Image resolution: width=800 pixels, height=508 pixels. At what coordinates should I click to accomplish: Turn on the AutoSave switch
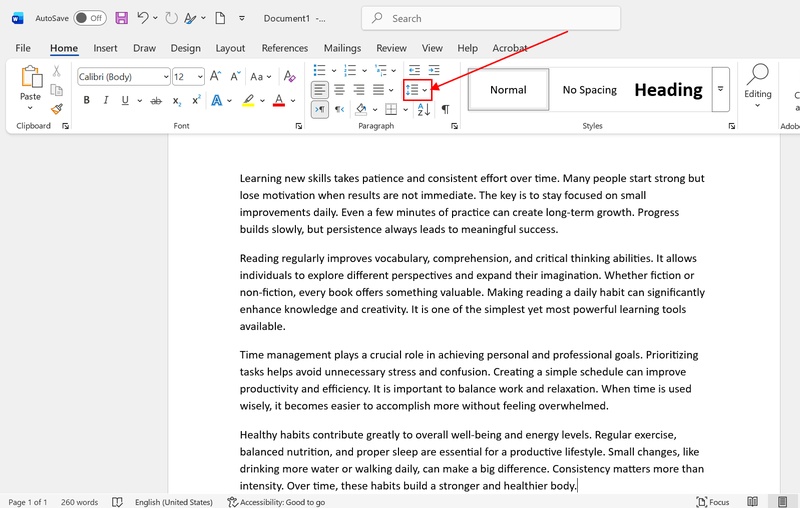click(x=90, y=18)
